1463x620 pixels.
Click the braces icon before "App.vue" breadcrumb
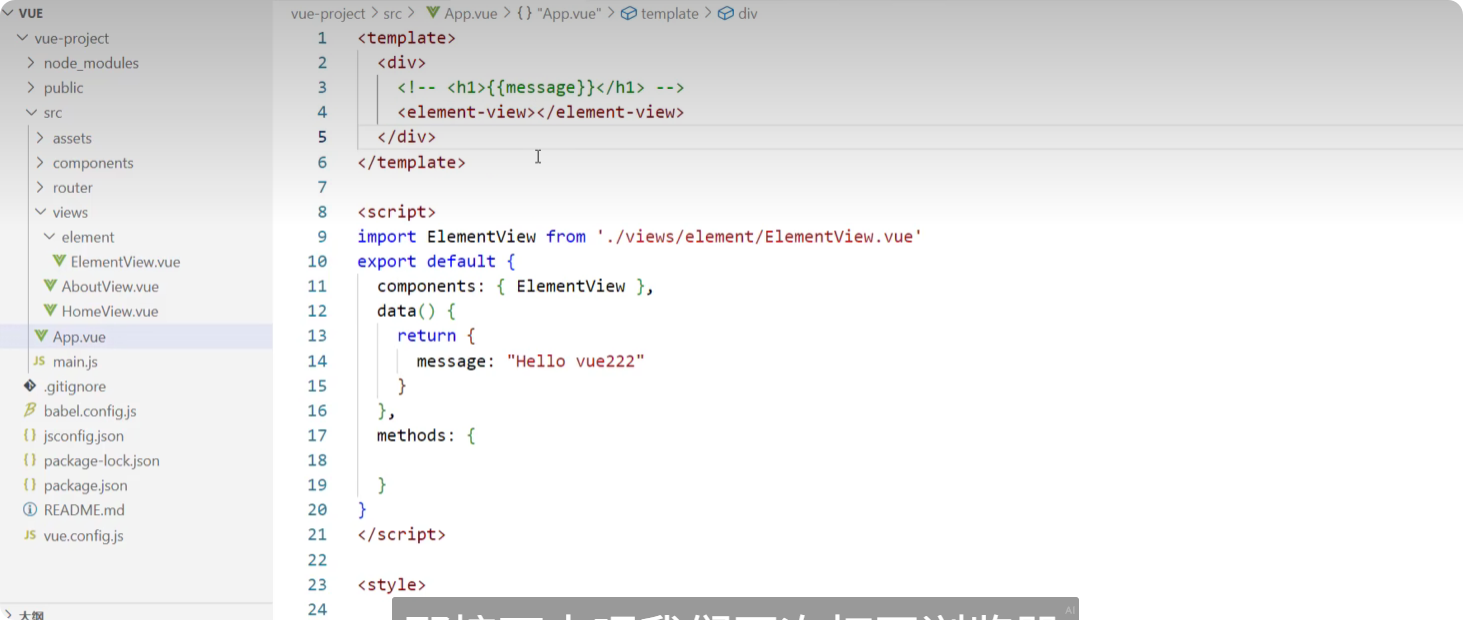525,14
